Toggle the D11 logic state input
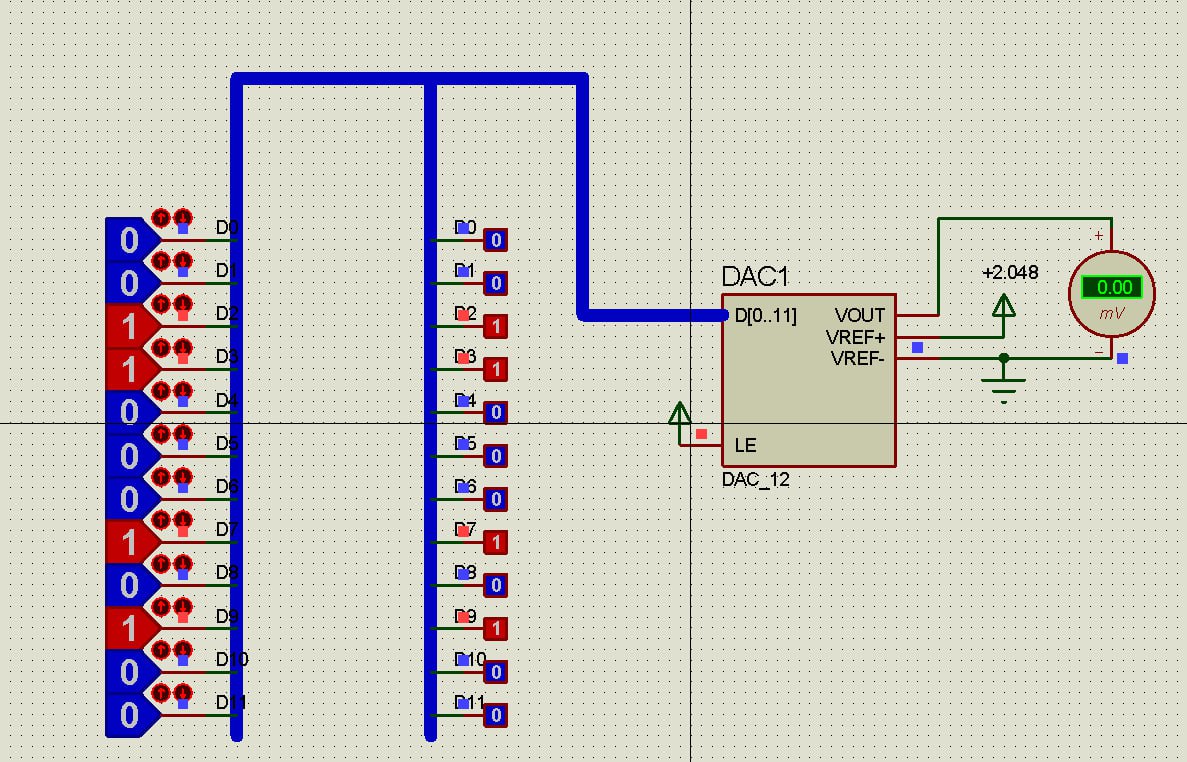 click(132, 714)
